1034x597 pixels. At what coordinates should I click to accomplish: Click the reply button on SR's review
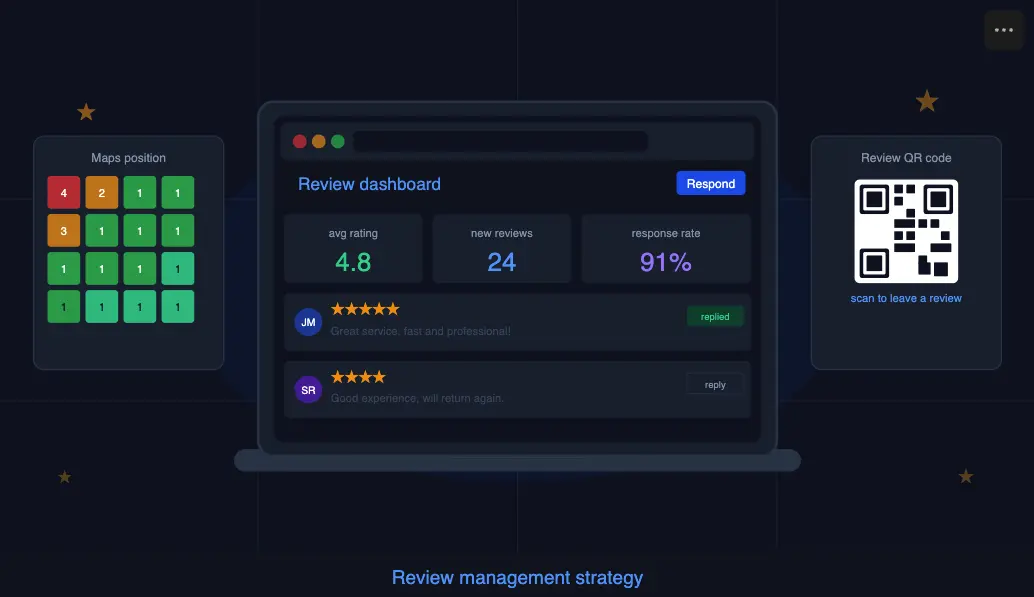coord(714,383)
